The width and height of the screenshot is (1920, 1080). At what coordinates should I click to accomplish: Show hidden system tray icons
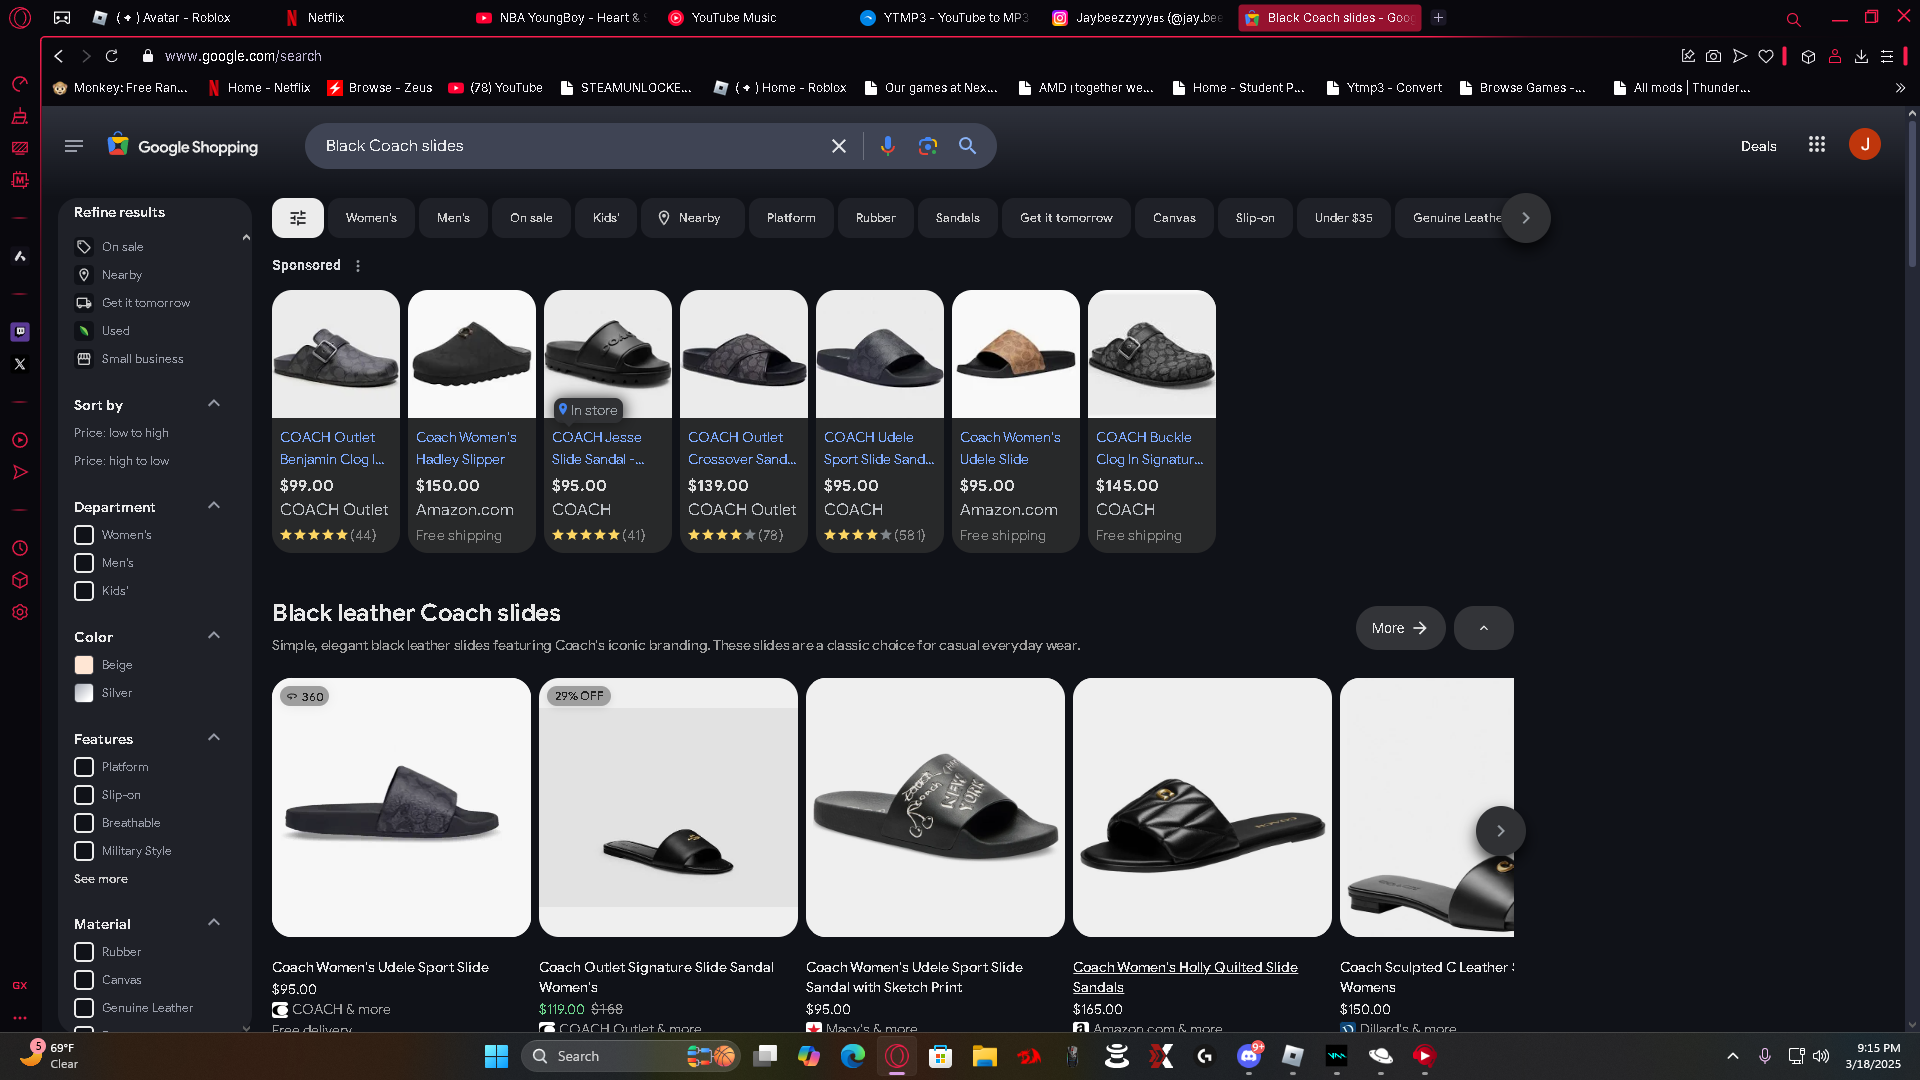click(x=1733, y=1056)
